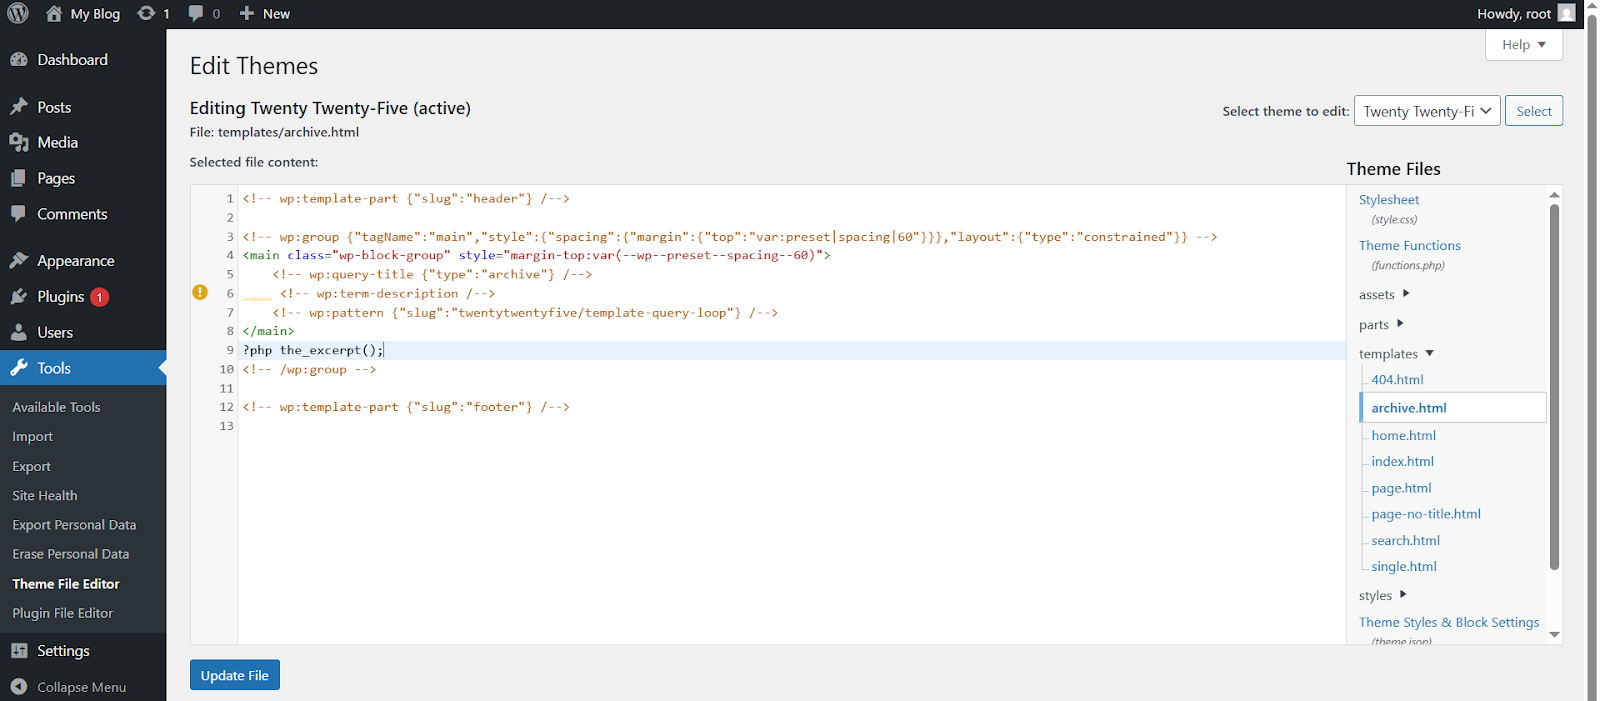Open Import submenu item
Viewport: 1600px width, 701px height.
click(x=33, y=437)
